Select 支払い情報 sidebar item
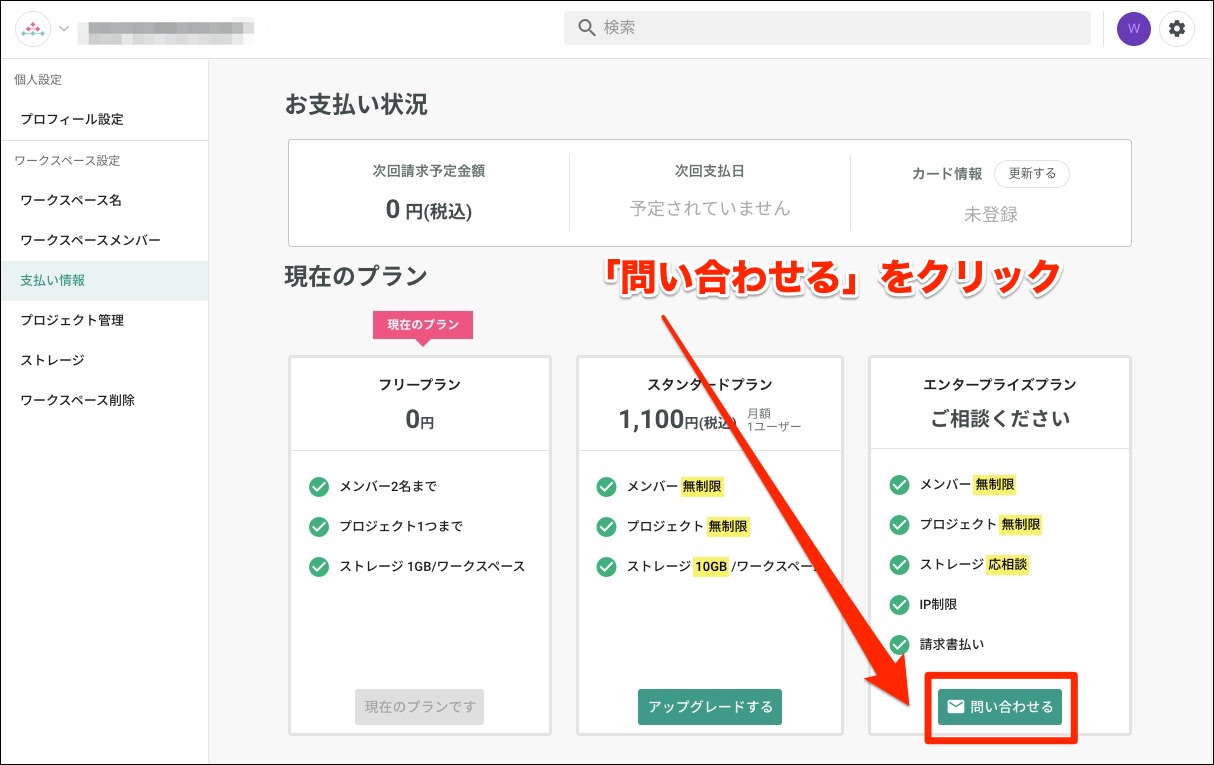The height and width of the screenshot is (765, 1214). pyautogui.click(x=53, y=280)
